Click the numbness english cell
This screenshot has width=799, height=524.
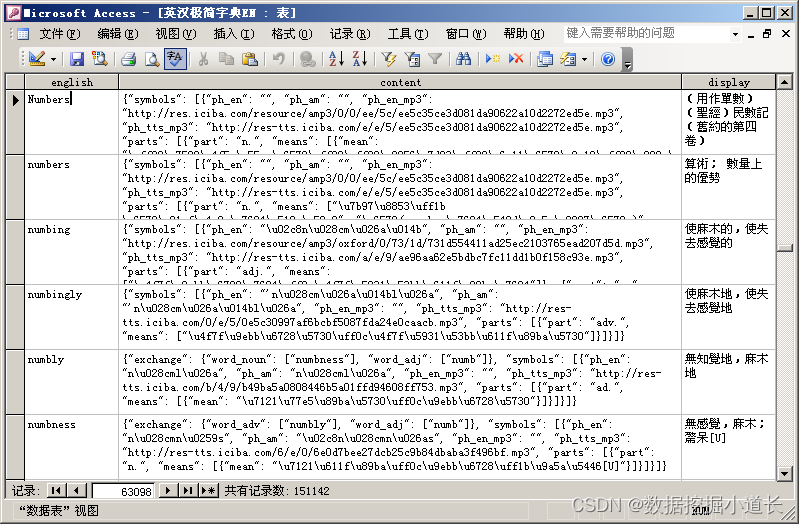pyautogui.click(x=72, y=447)
